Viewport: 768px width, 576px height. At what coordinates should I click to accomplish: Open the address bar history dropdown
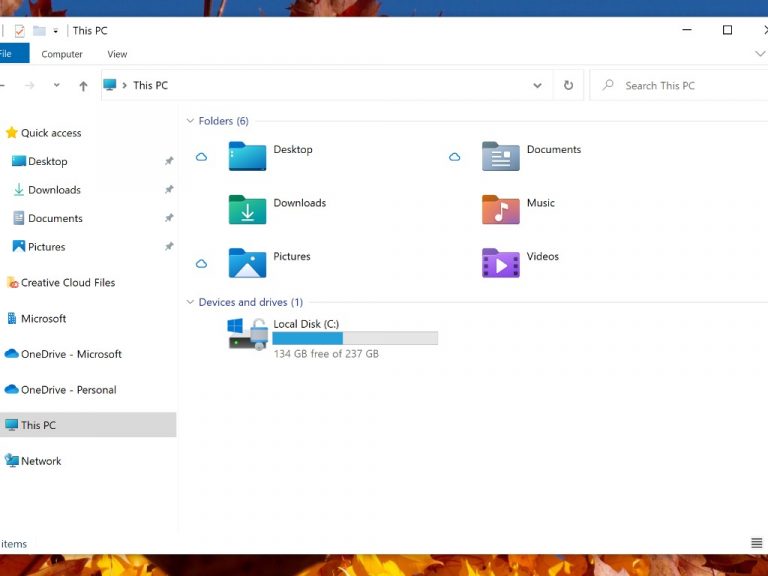(537, 85)
